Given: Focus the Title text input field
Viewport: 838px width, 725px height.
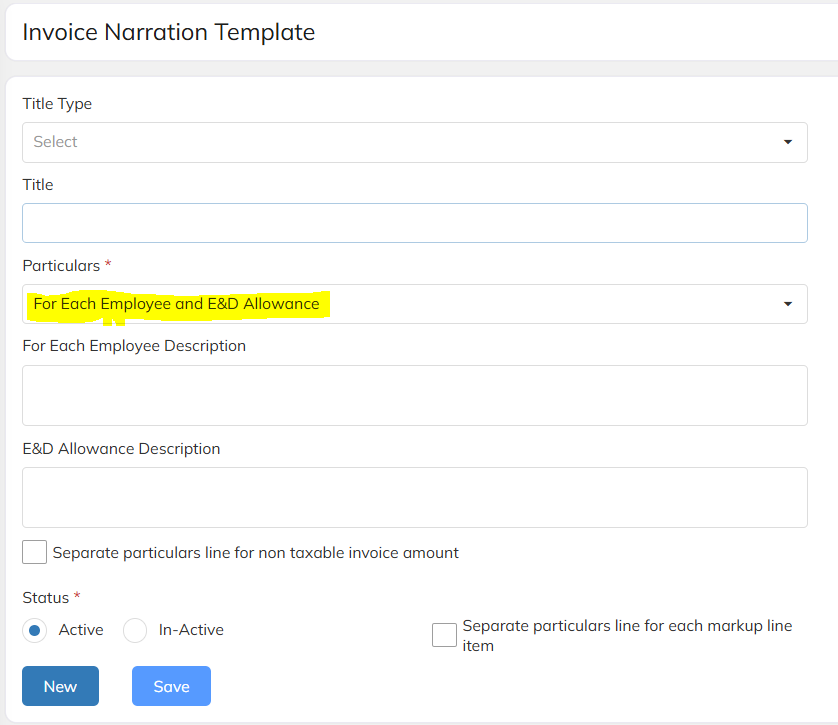Looking at the screenshot, I should coord(415,223).
